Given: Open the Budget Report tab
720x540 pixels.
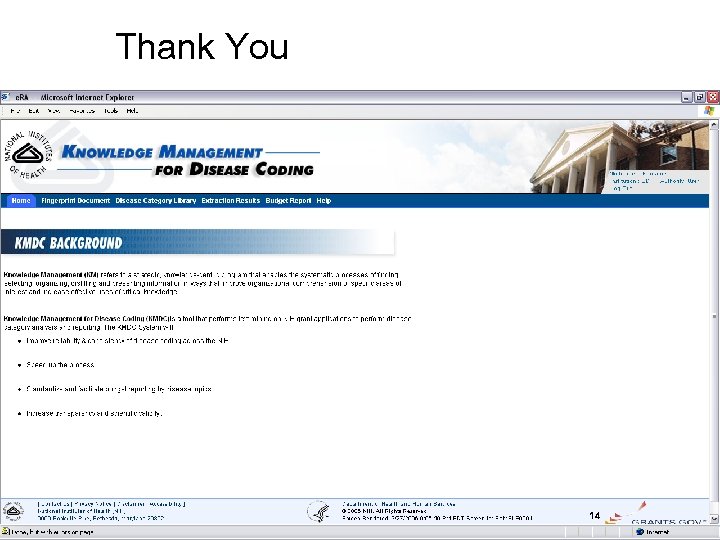Looking at the screenshot, I should [x=288, y=201].
